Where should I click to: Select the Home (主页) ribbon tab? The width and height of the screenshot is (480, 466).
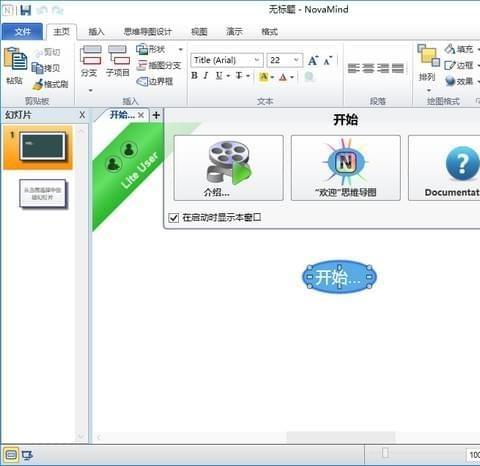click(62, 32)
